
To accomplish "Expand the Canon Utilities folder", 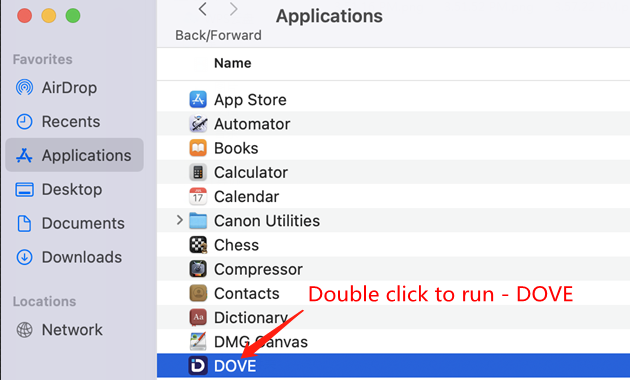I will [180, 220].
